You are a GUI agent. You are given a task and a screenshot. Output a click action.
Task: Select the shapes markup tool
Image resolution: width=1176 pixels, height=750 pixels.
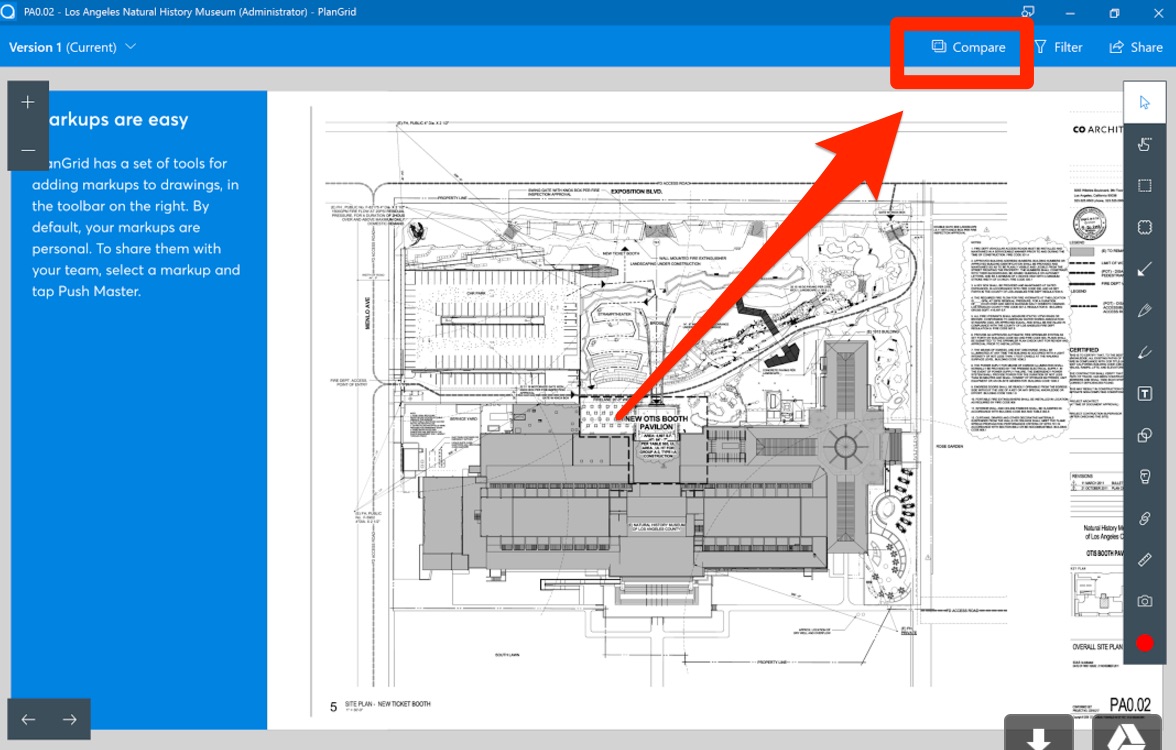coord(1145,435)
